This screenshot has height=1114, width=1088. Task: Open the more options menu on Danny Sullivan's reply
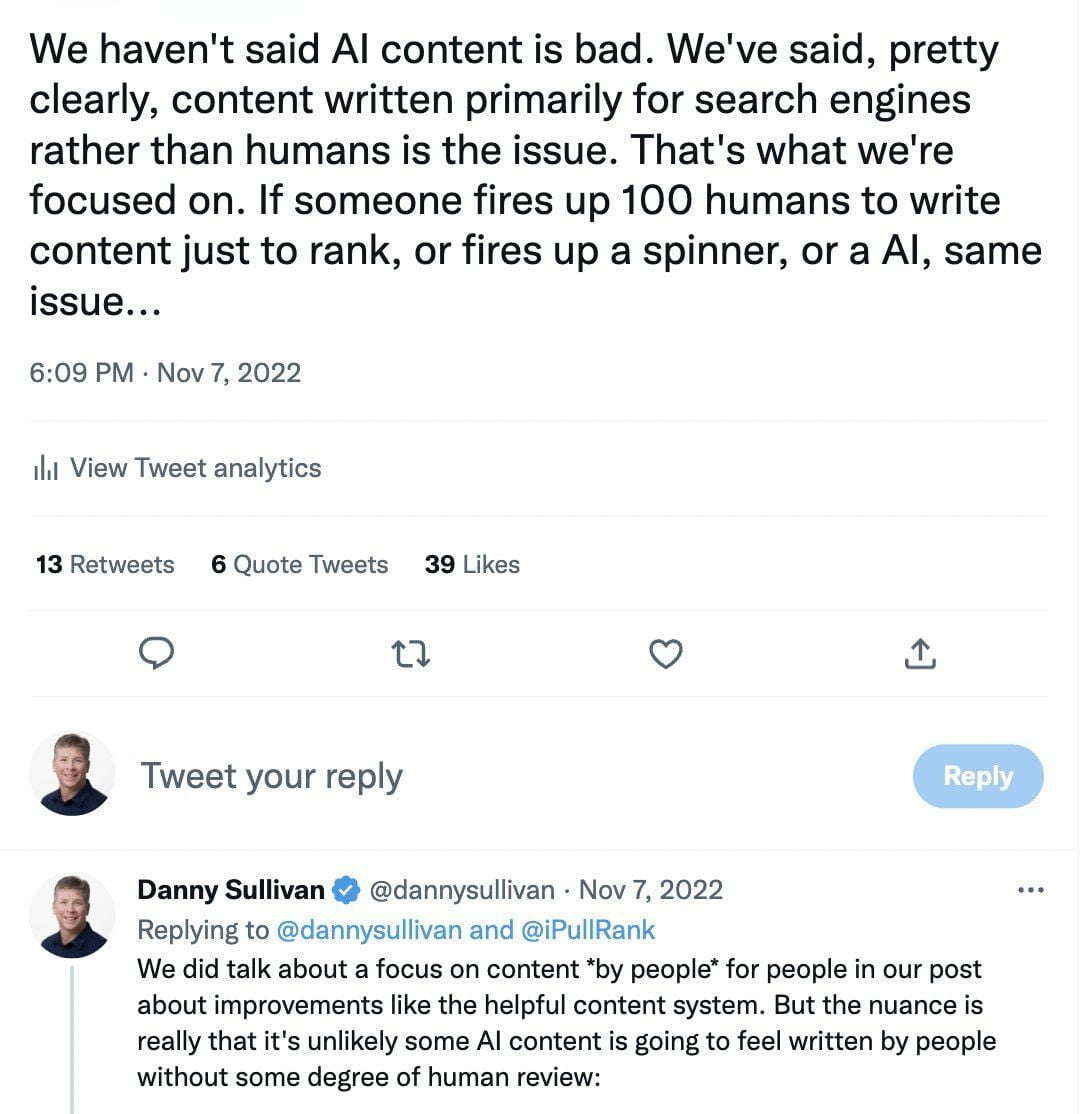click(x=1032, y=889)
